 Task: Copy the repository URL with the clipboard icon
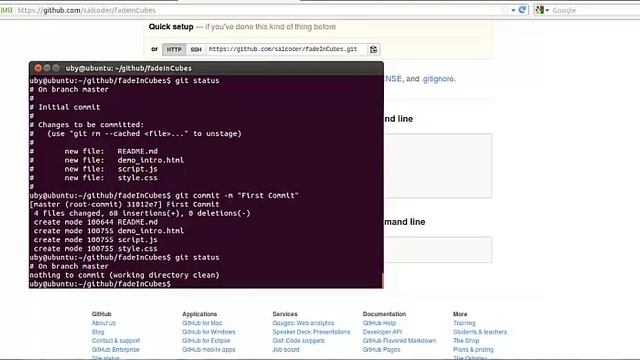pyautogui.click(x=373, y=49)
